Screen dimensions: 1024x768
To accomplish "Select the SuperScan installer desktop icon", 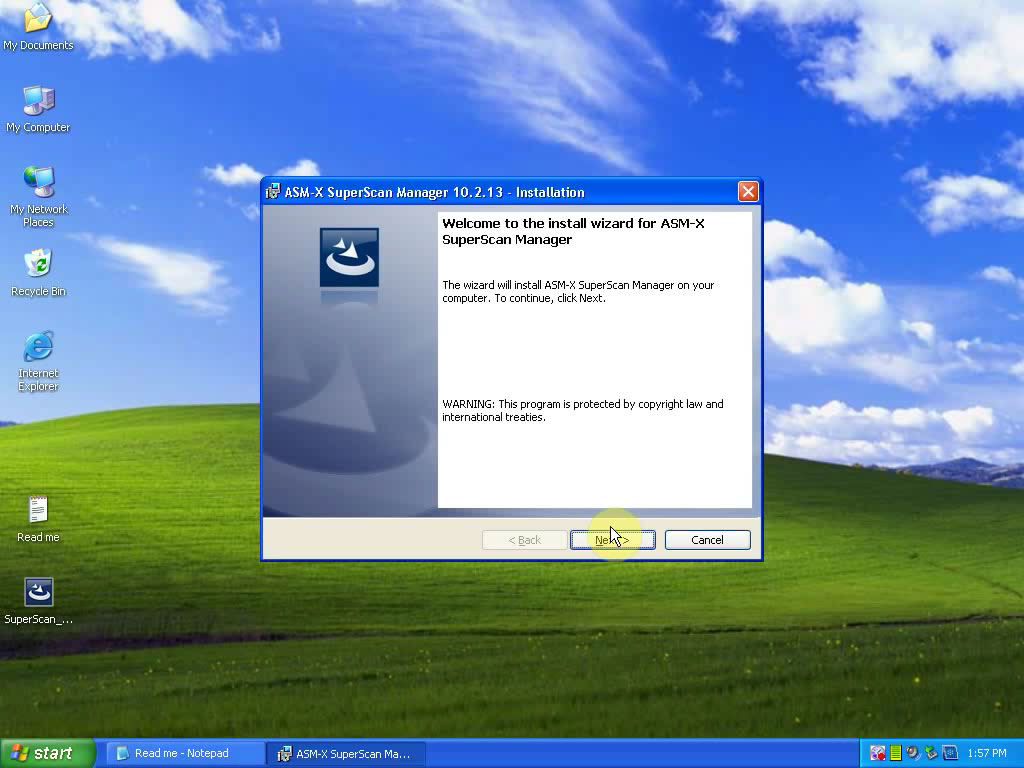I will pyautogui.click(x=38, y=601).
